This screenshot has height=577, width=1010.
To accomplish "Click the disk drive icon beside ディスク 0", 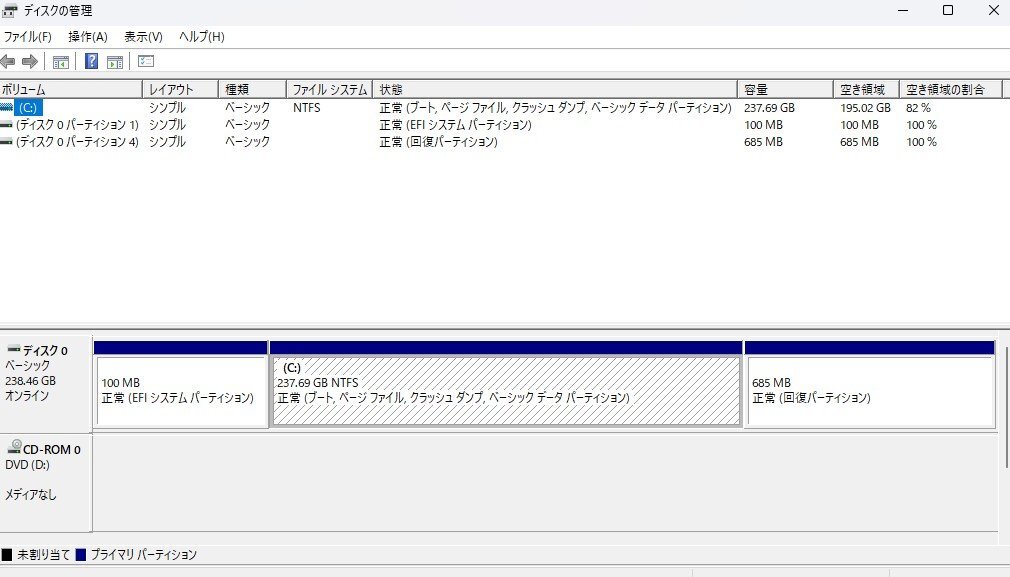I will click(x=11, y=350).
